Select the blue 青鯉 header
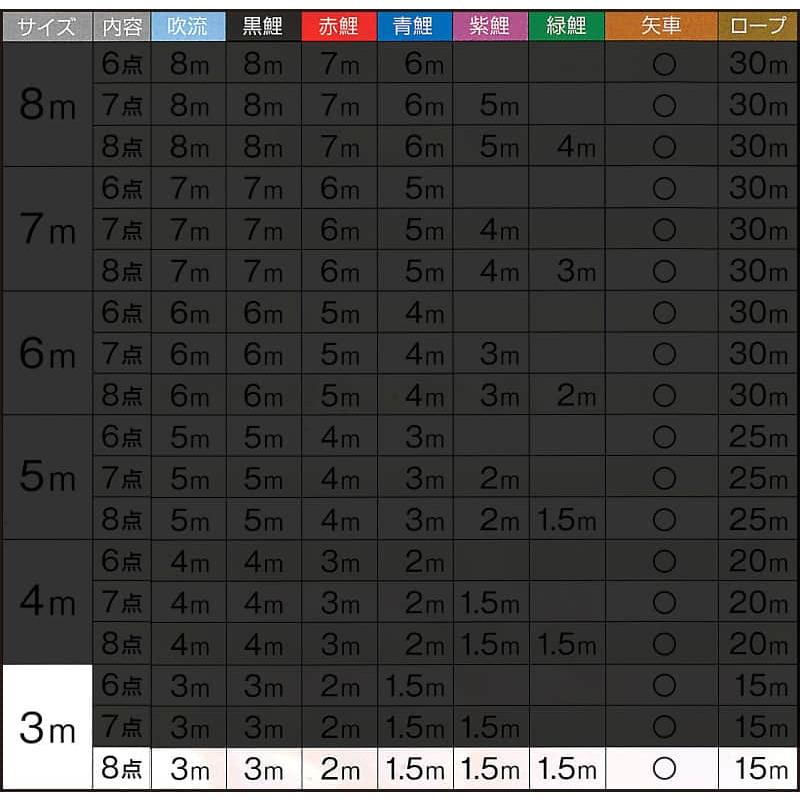 point(415,27)
